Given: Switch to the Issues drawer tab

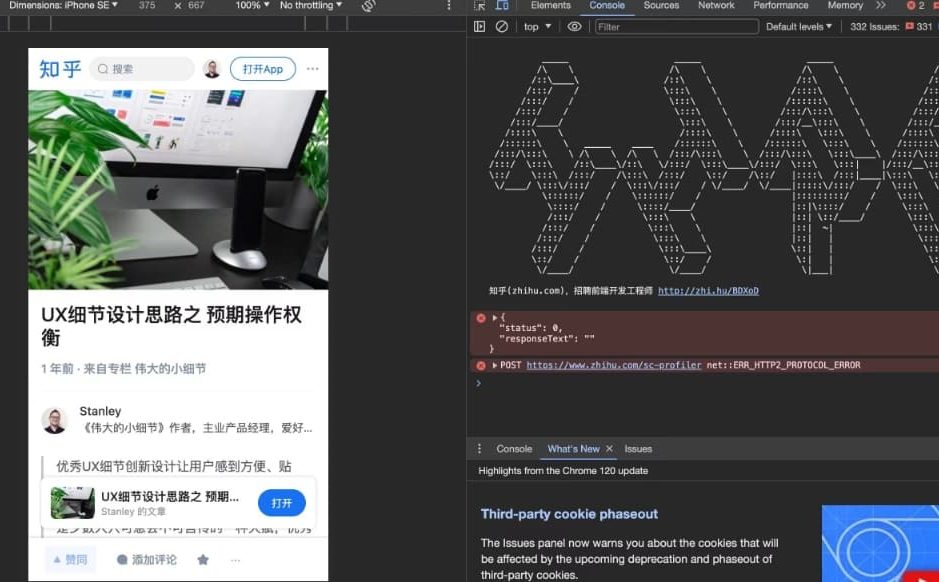Looking at the screenshot, I should 638,449.
